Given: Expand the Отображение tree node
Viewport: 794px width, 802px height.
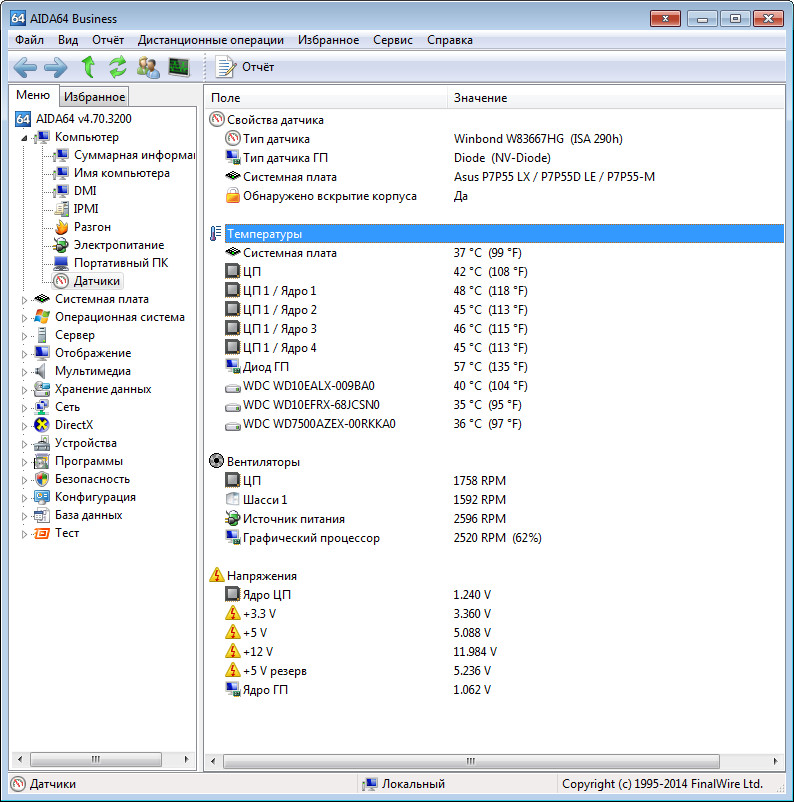Looking at the screenshot, I should tap(24, 353).
